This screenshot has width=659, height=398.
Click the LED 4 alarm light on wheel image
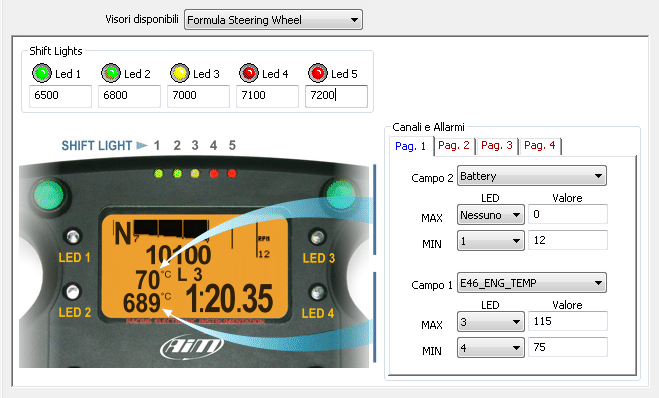(x=317, y=292)
